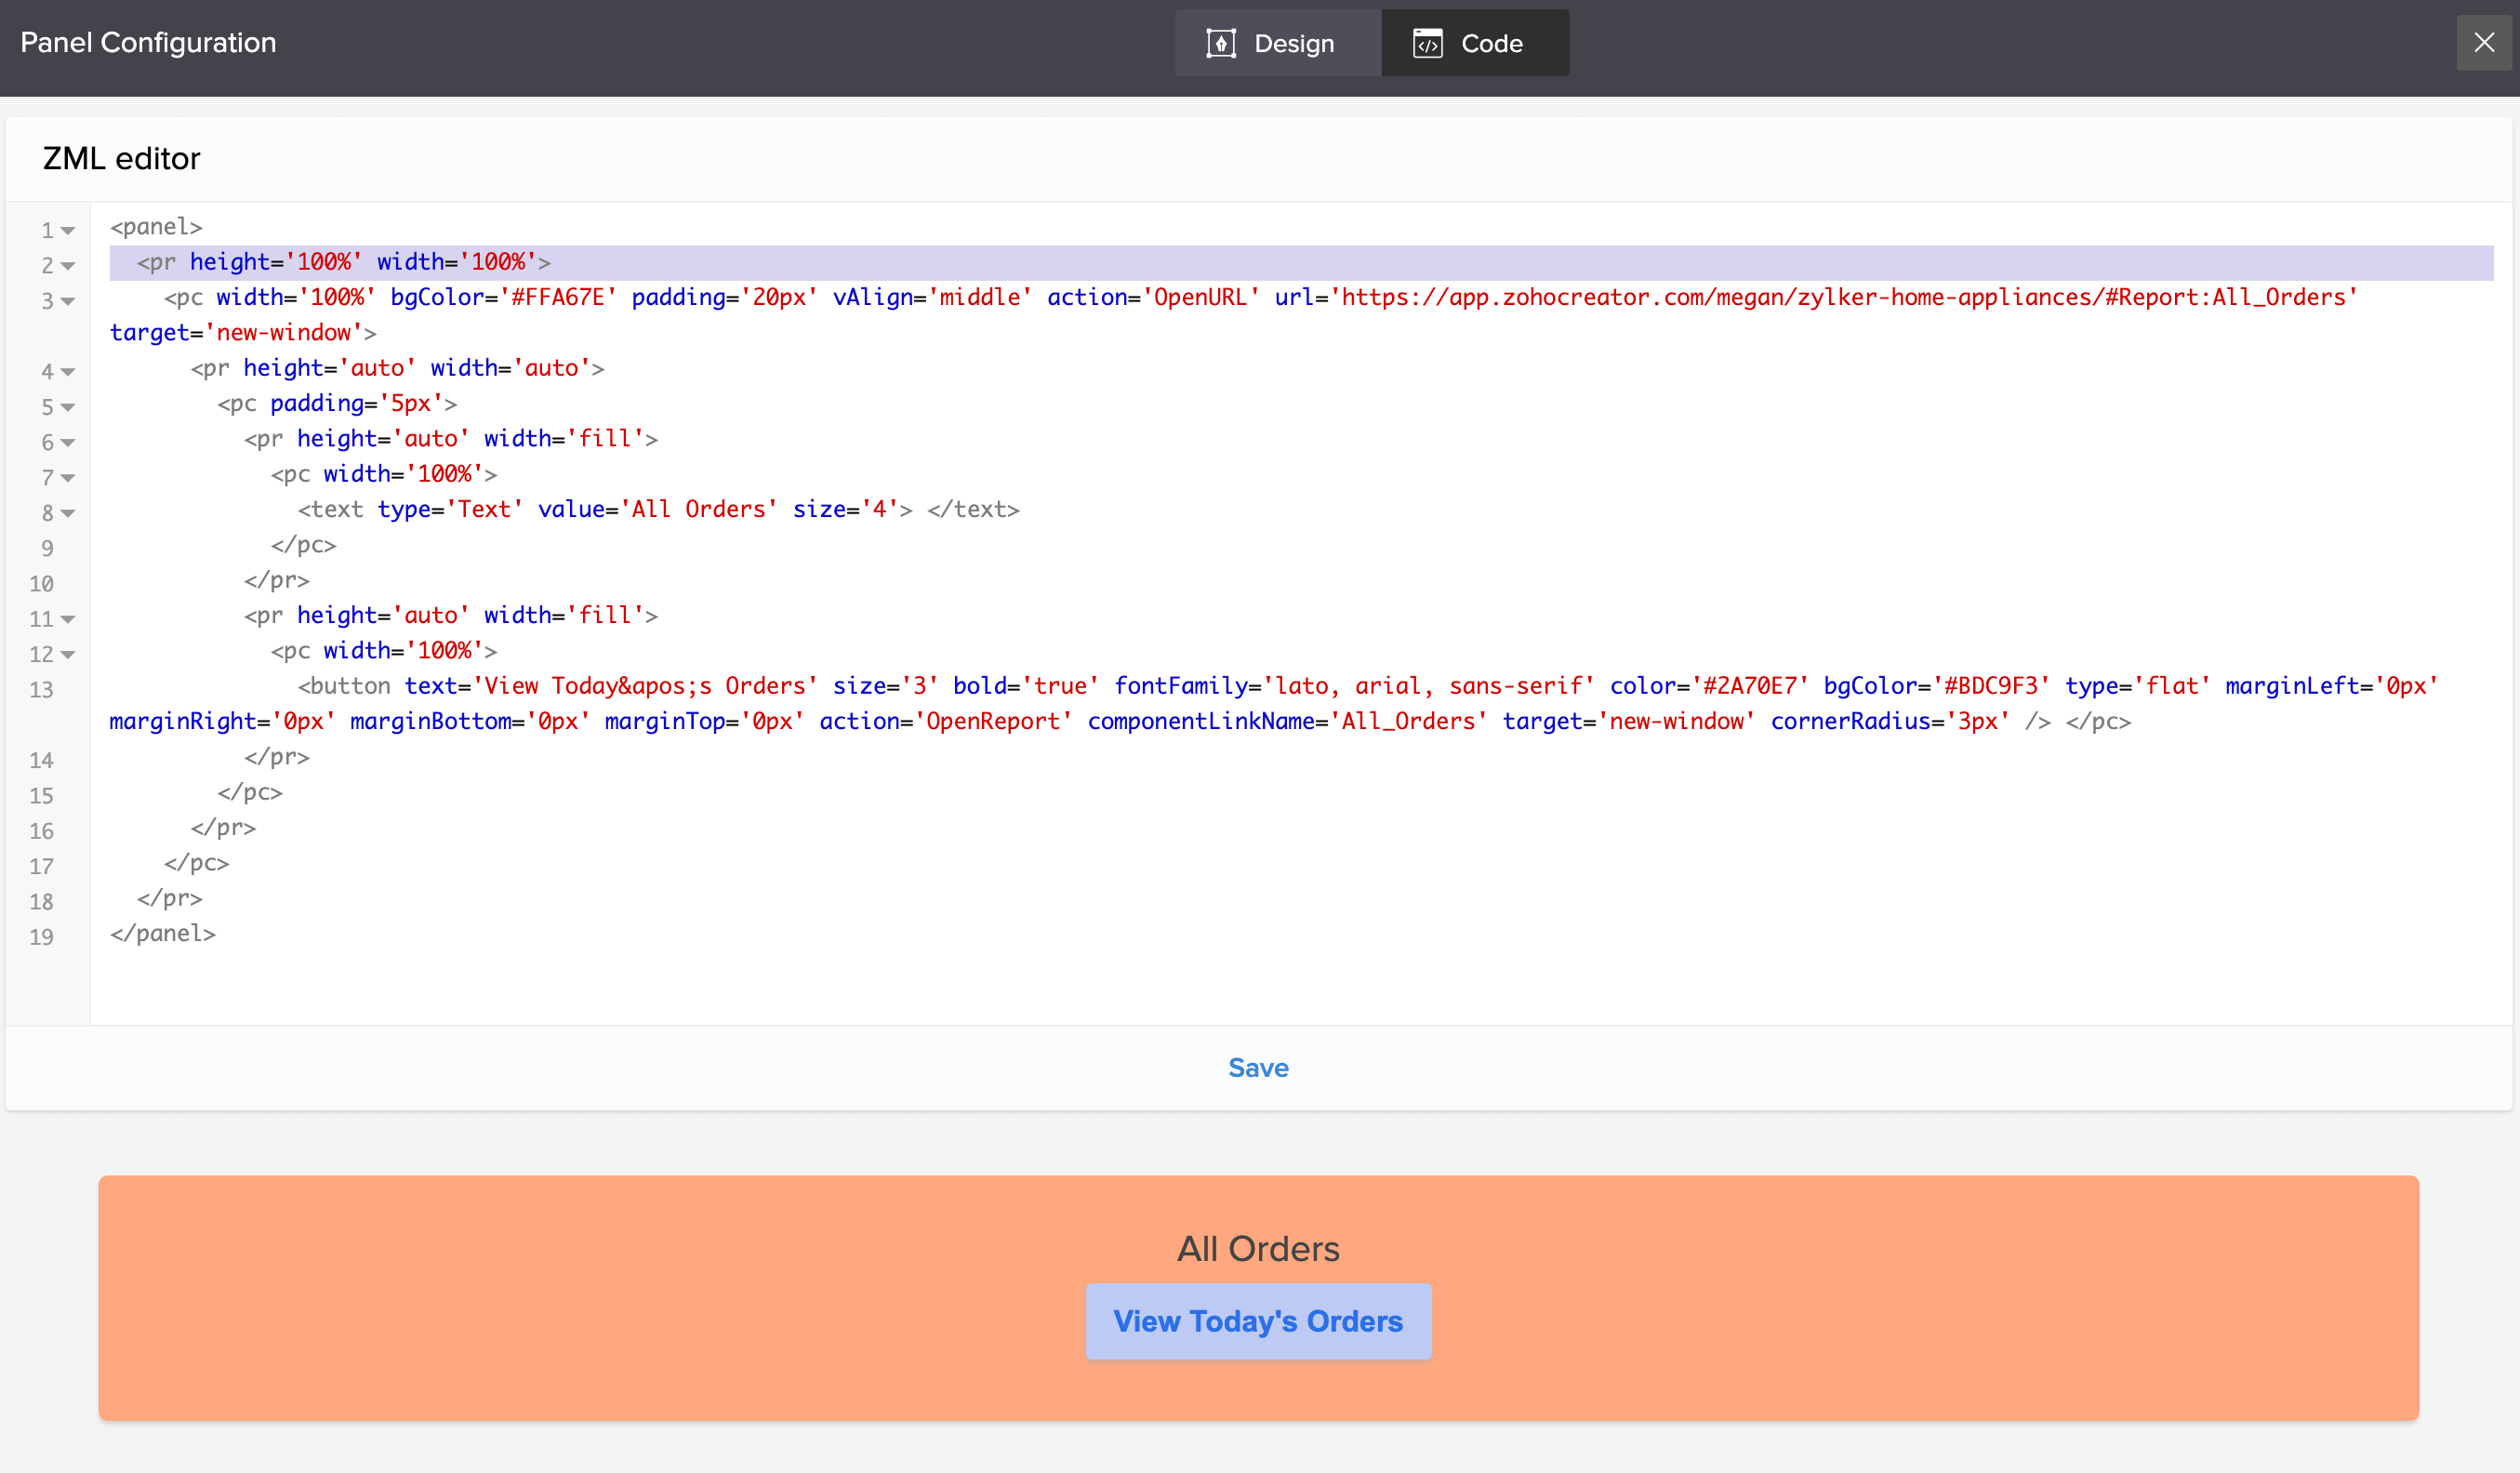Place cursor on closing panel tag line
2520x1473 pixels.
coord(163,933)
